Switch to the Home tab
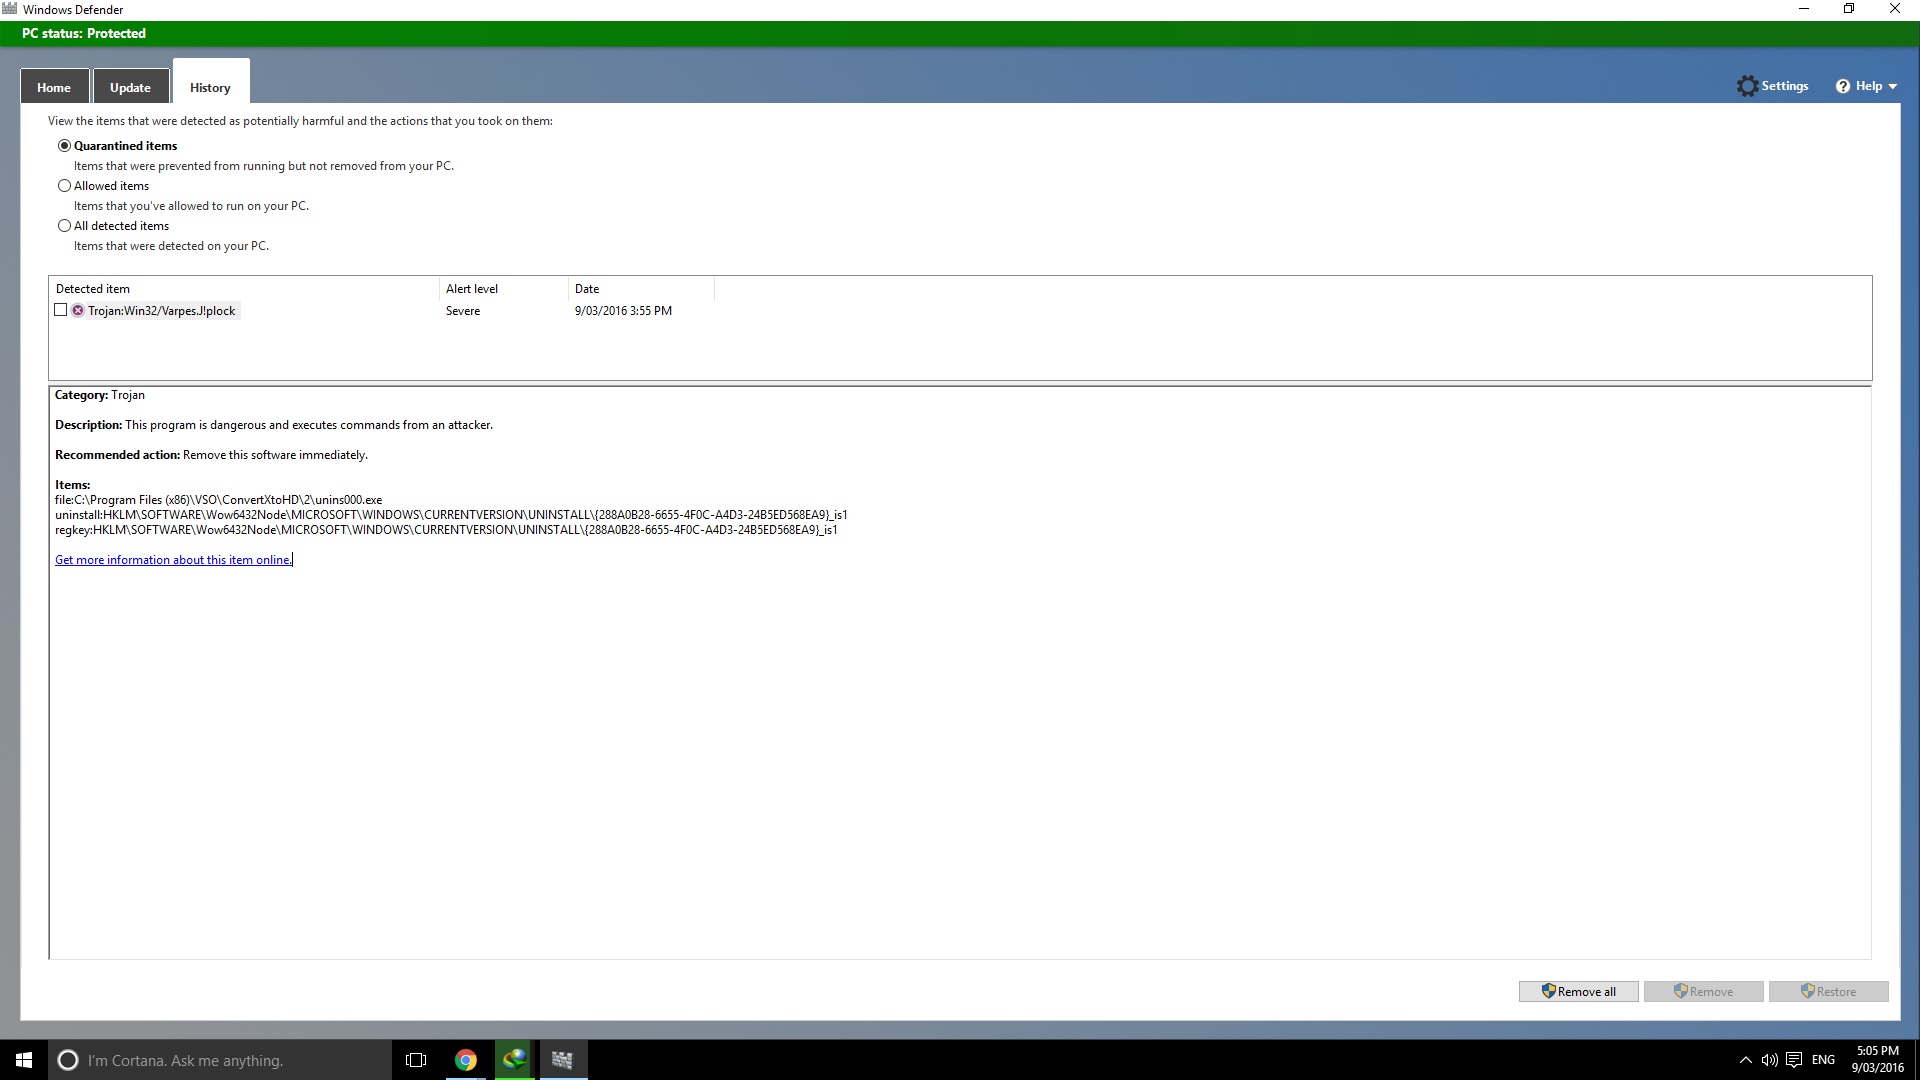1920x1080 pixels. (54, 87)
